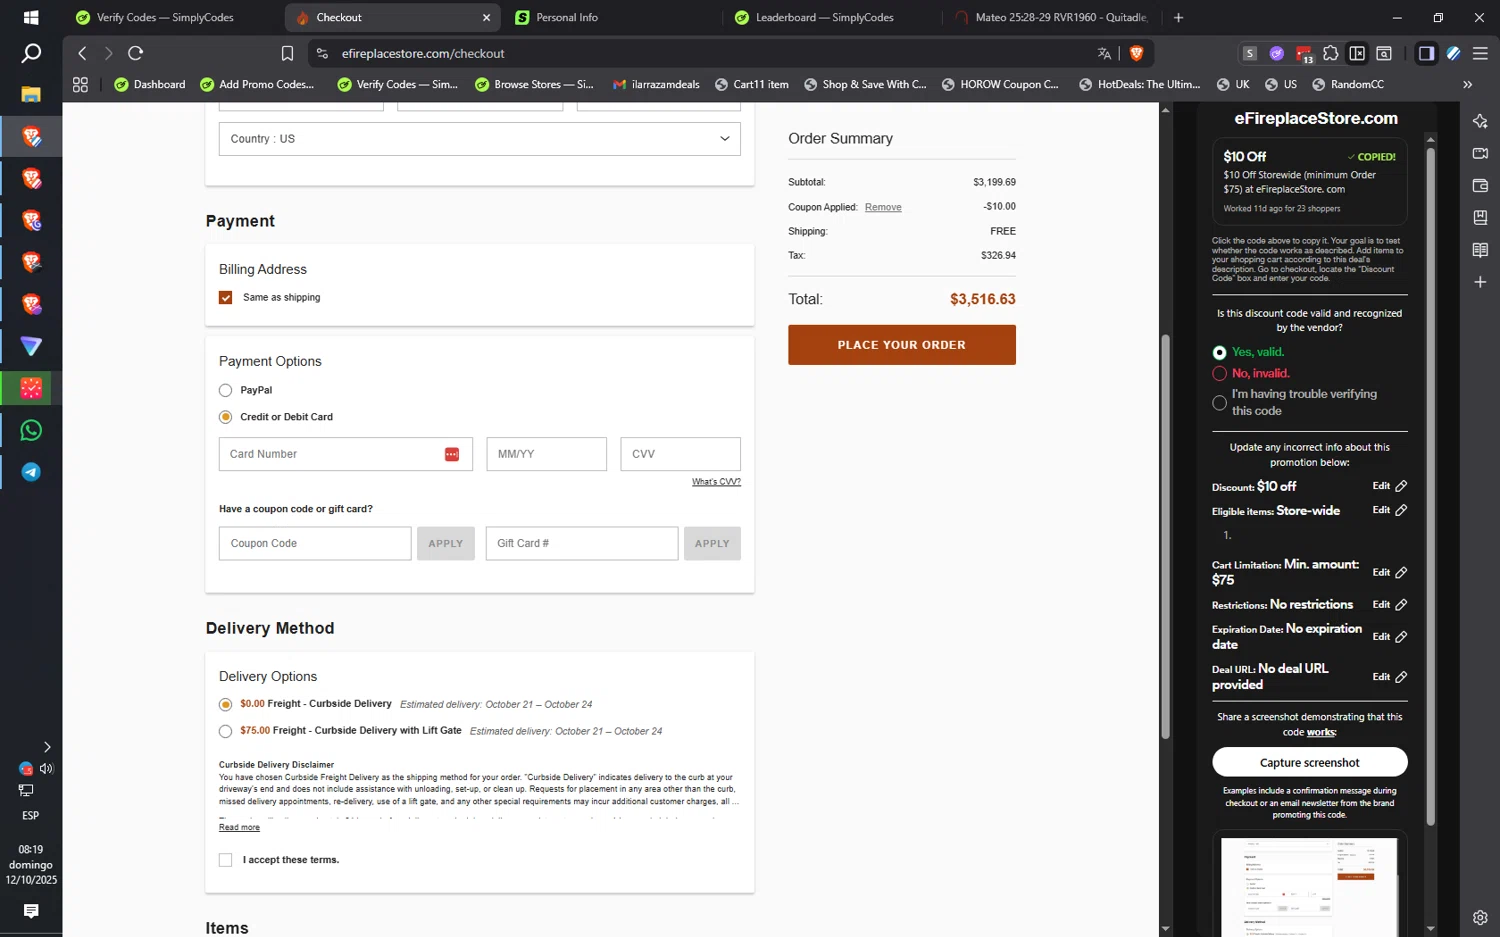Viewport: 1500px width, 937px height.
Task: Reload the checkout page
Action: tap(136, 53)
